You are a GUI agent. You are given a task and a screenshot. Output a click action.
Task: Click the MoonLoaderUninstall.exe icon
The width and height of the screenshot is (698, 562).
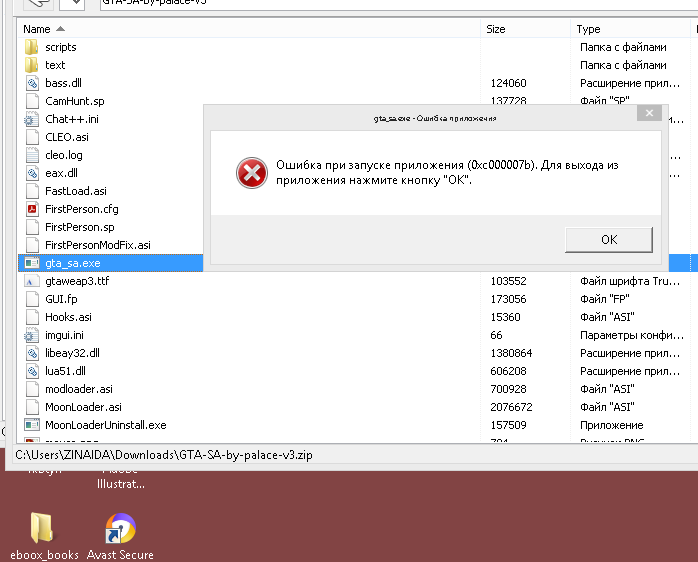click(x=31, y=425)
